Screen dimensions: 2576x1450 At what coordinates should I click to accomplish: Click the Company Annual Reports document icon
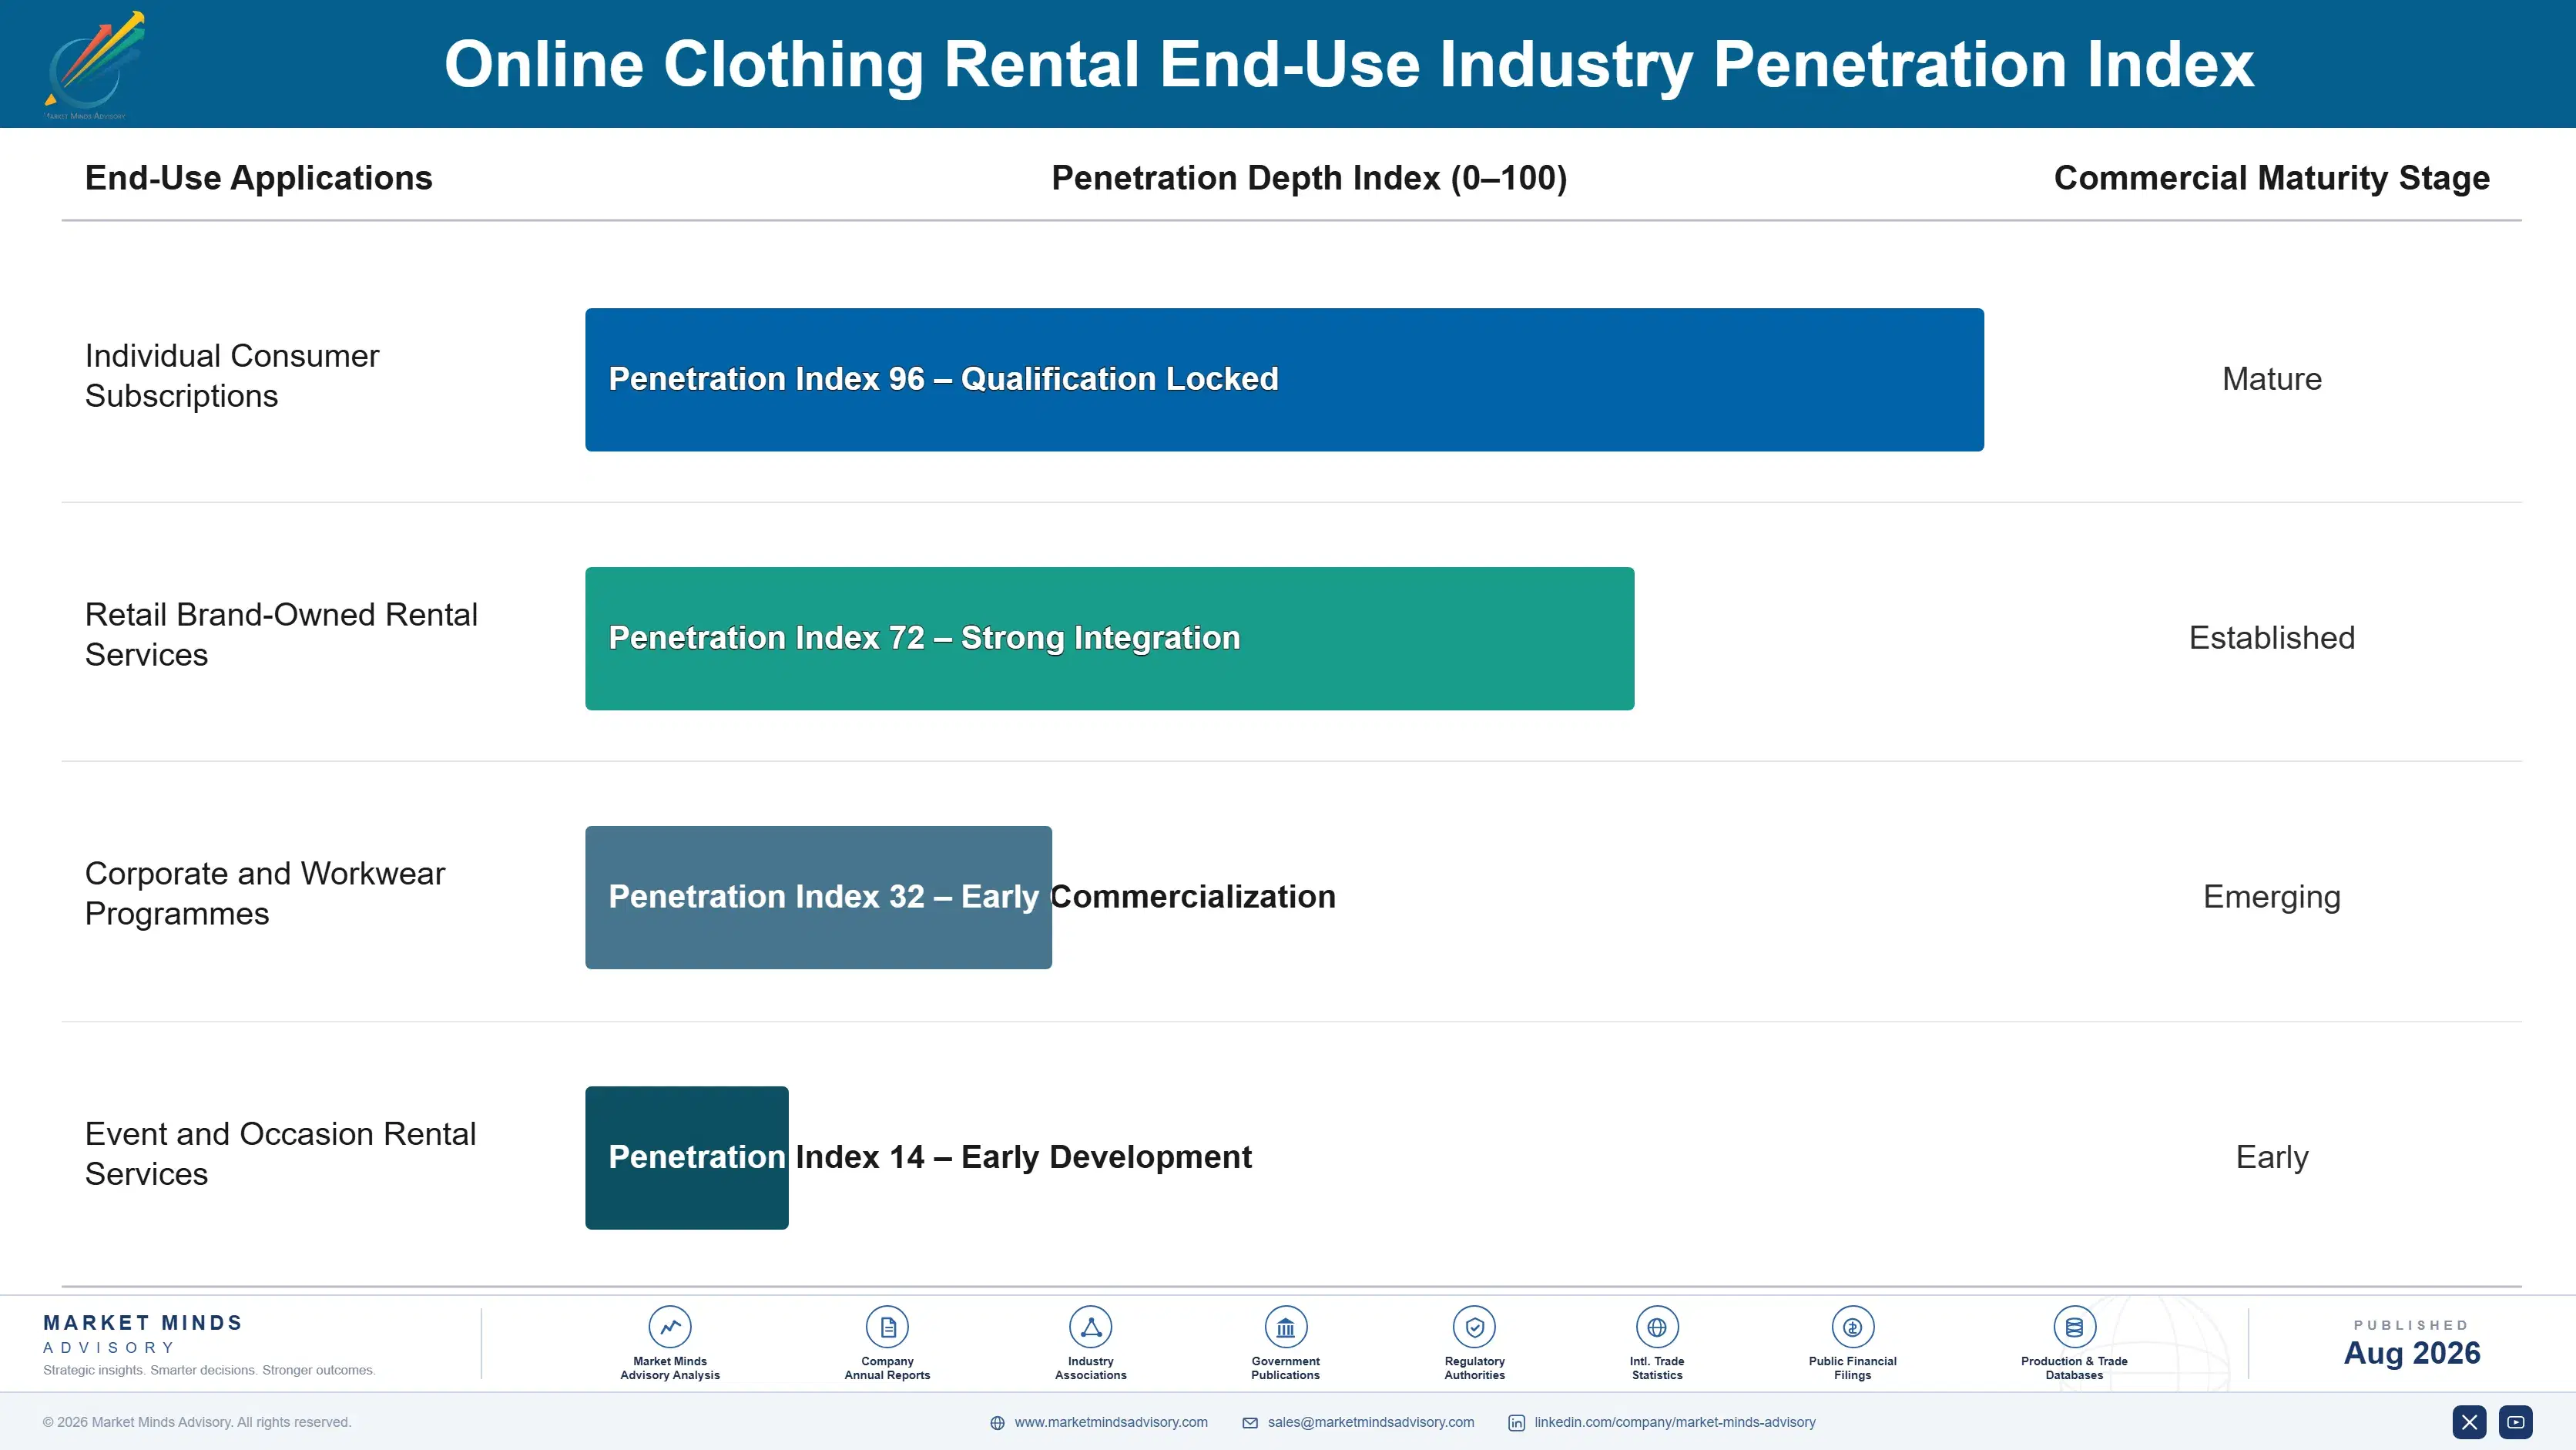tap(887, 1327)
